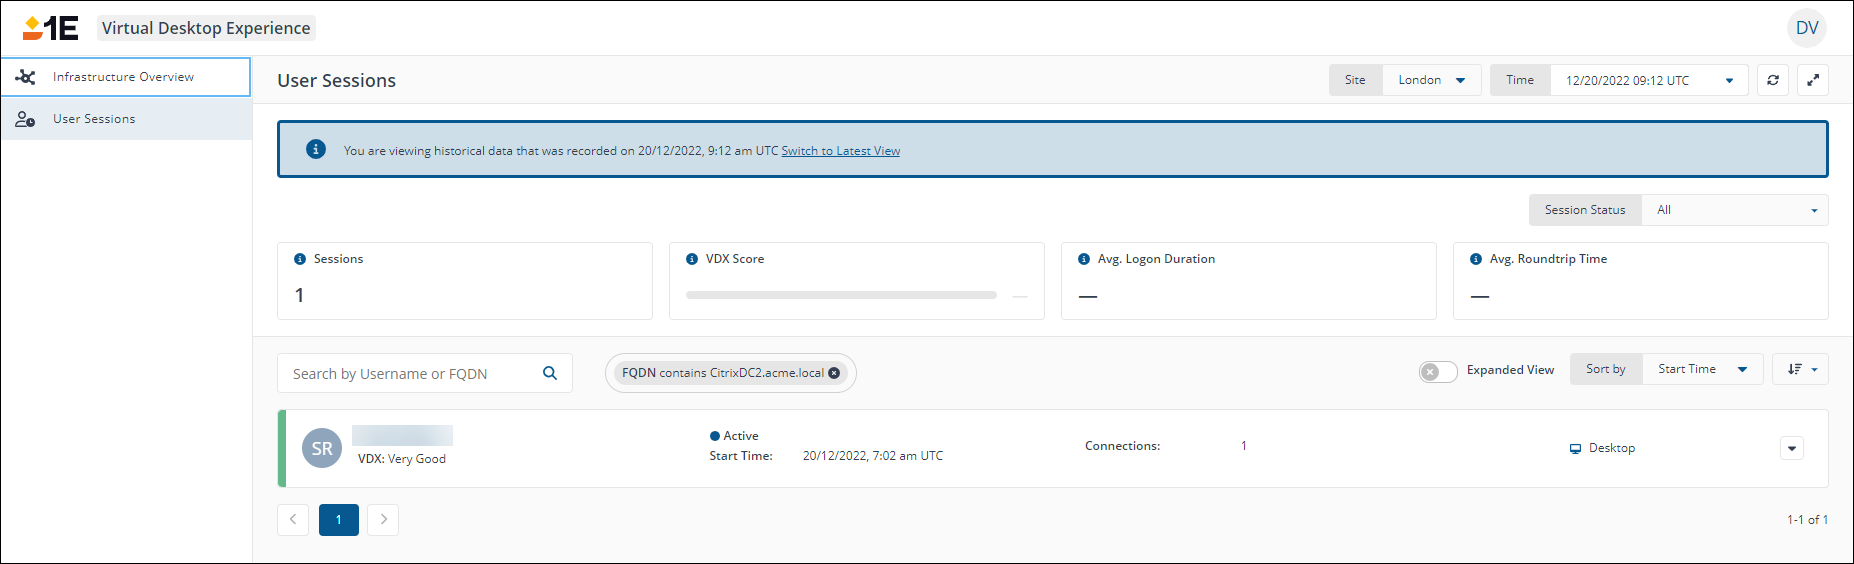The image size is (1854, 564).
Task: Open the Session Status dropdown
Action: coord(1734,210)
